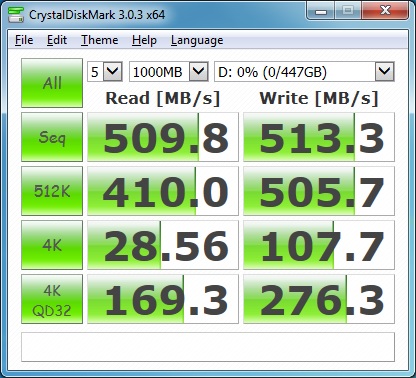This screenshot has height=378, width=416.
Task: Open the Language menu
Action: tap(197, 40)
